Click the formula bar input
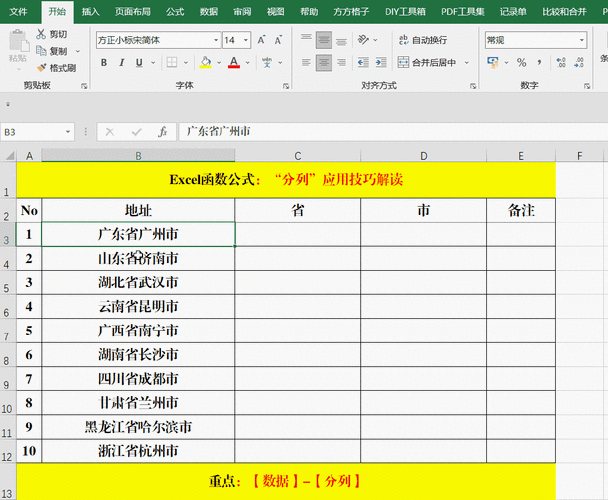Viewport: 608px width, 500px height. [x=394, y=132]
